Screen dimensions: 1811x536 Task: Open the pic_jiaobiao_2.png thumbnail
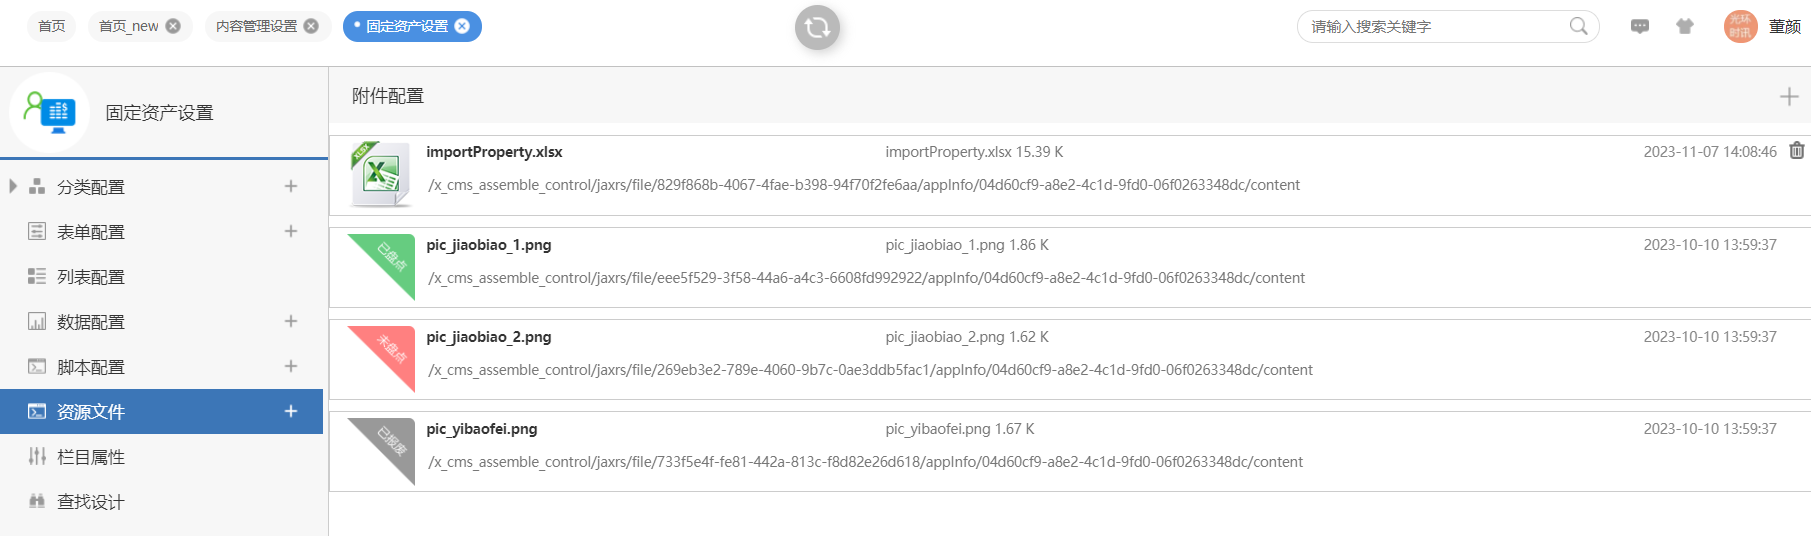coord(381,357)
